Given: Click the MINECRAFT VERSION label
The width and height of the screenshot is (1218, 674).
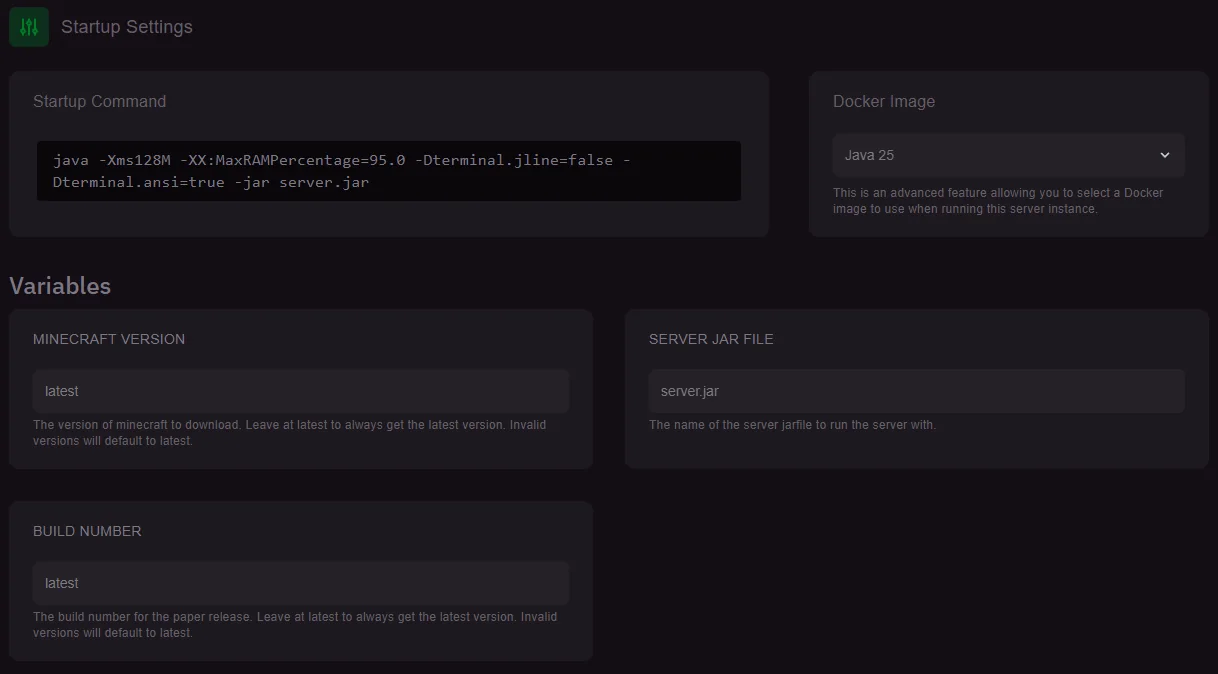Looking at the screenshot, I should pyautogui.click(x=109, y=339).
